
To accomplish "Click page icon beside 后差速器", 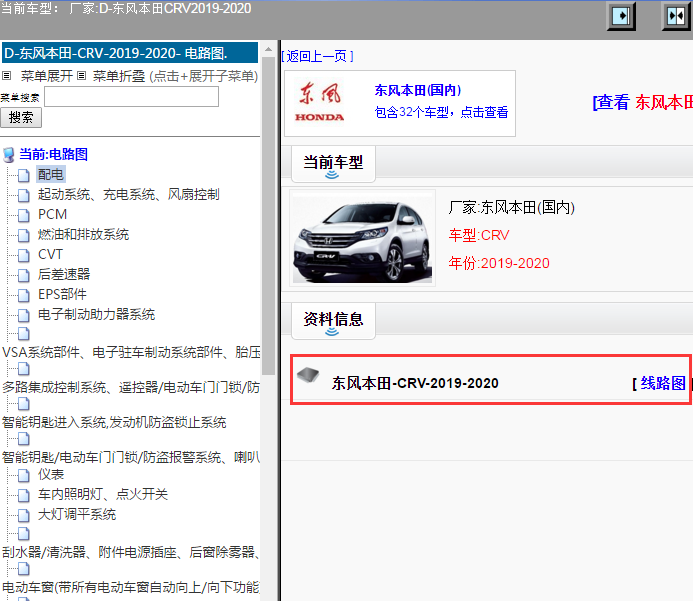I will (x=24, y=275).
